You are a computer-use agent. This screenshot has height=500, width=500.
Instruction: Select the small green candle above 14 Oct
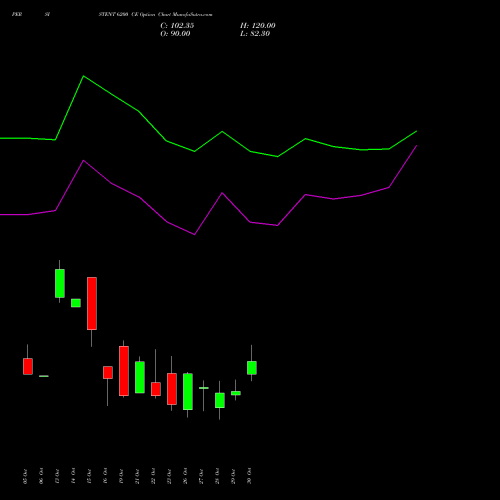click(x=76, y=303)
